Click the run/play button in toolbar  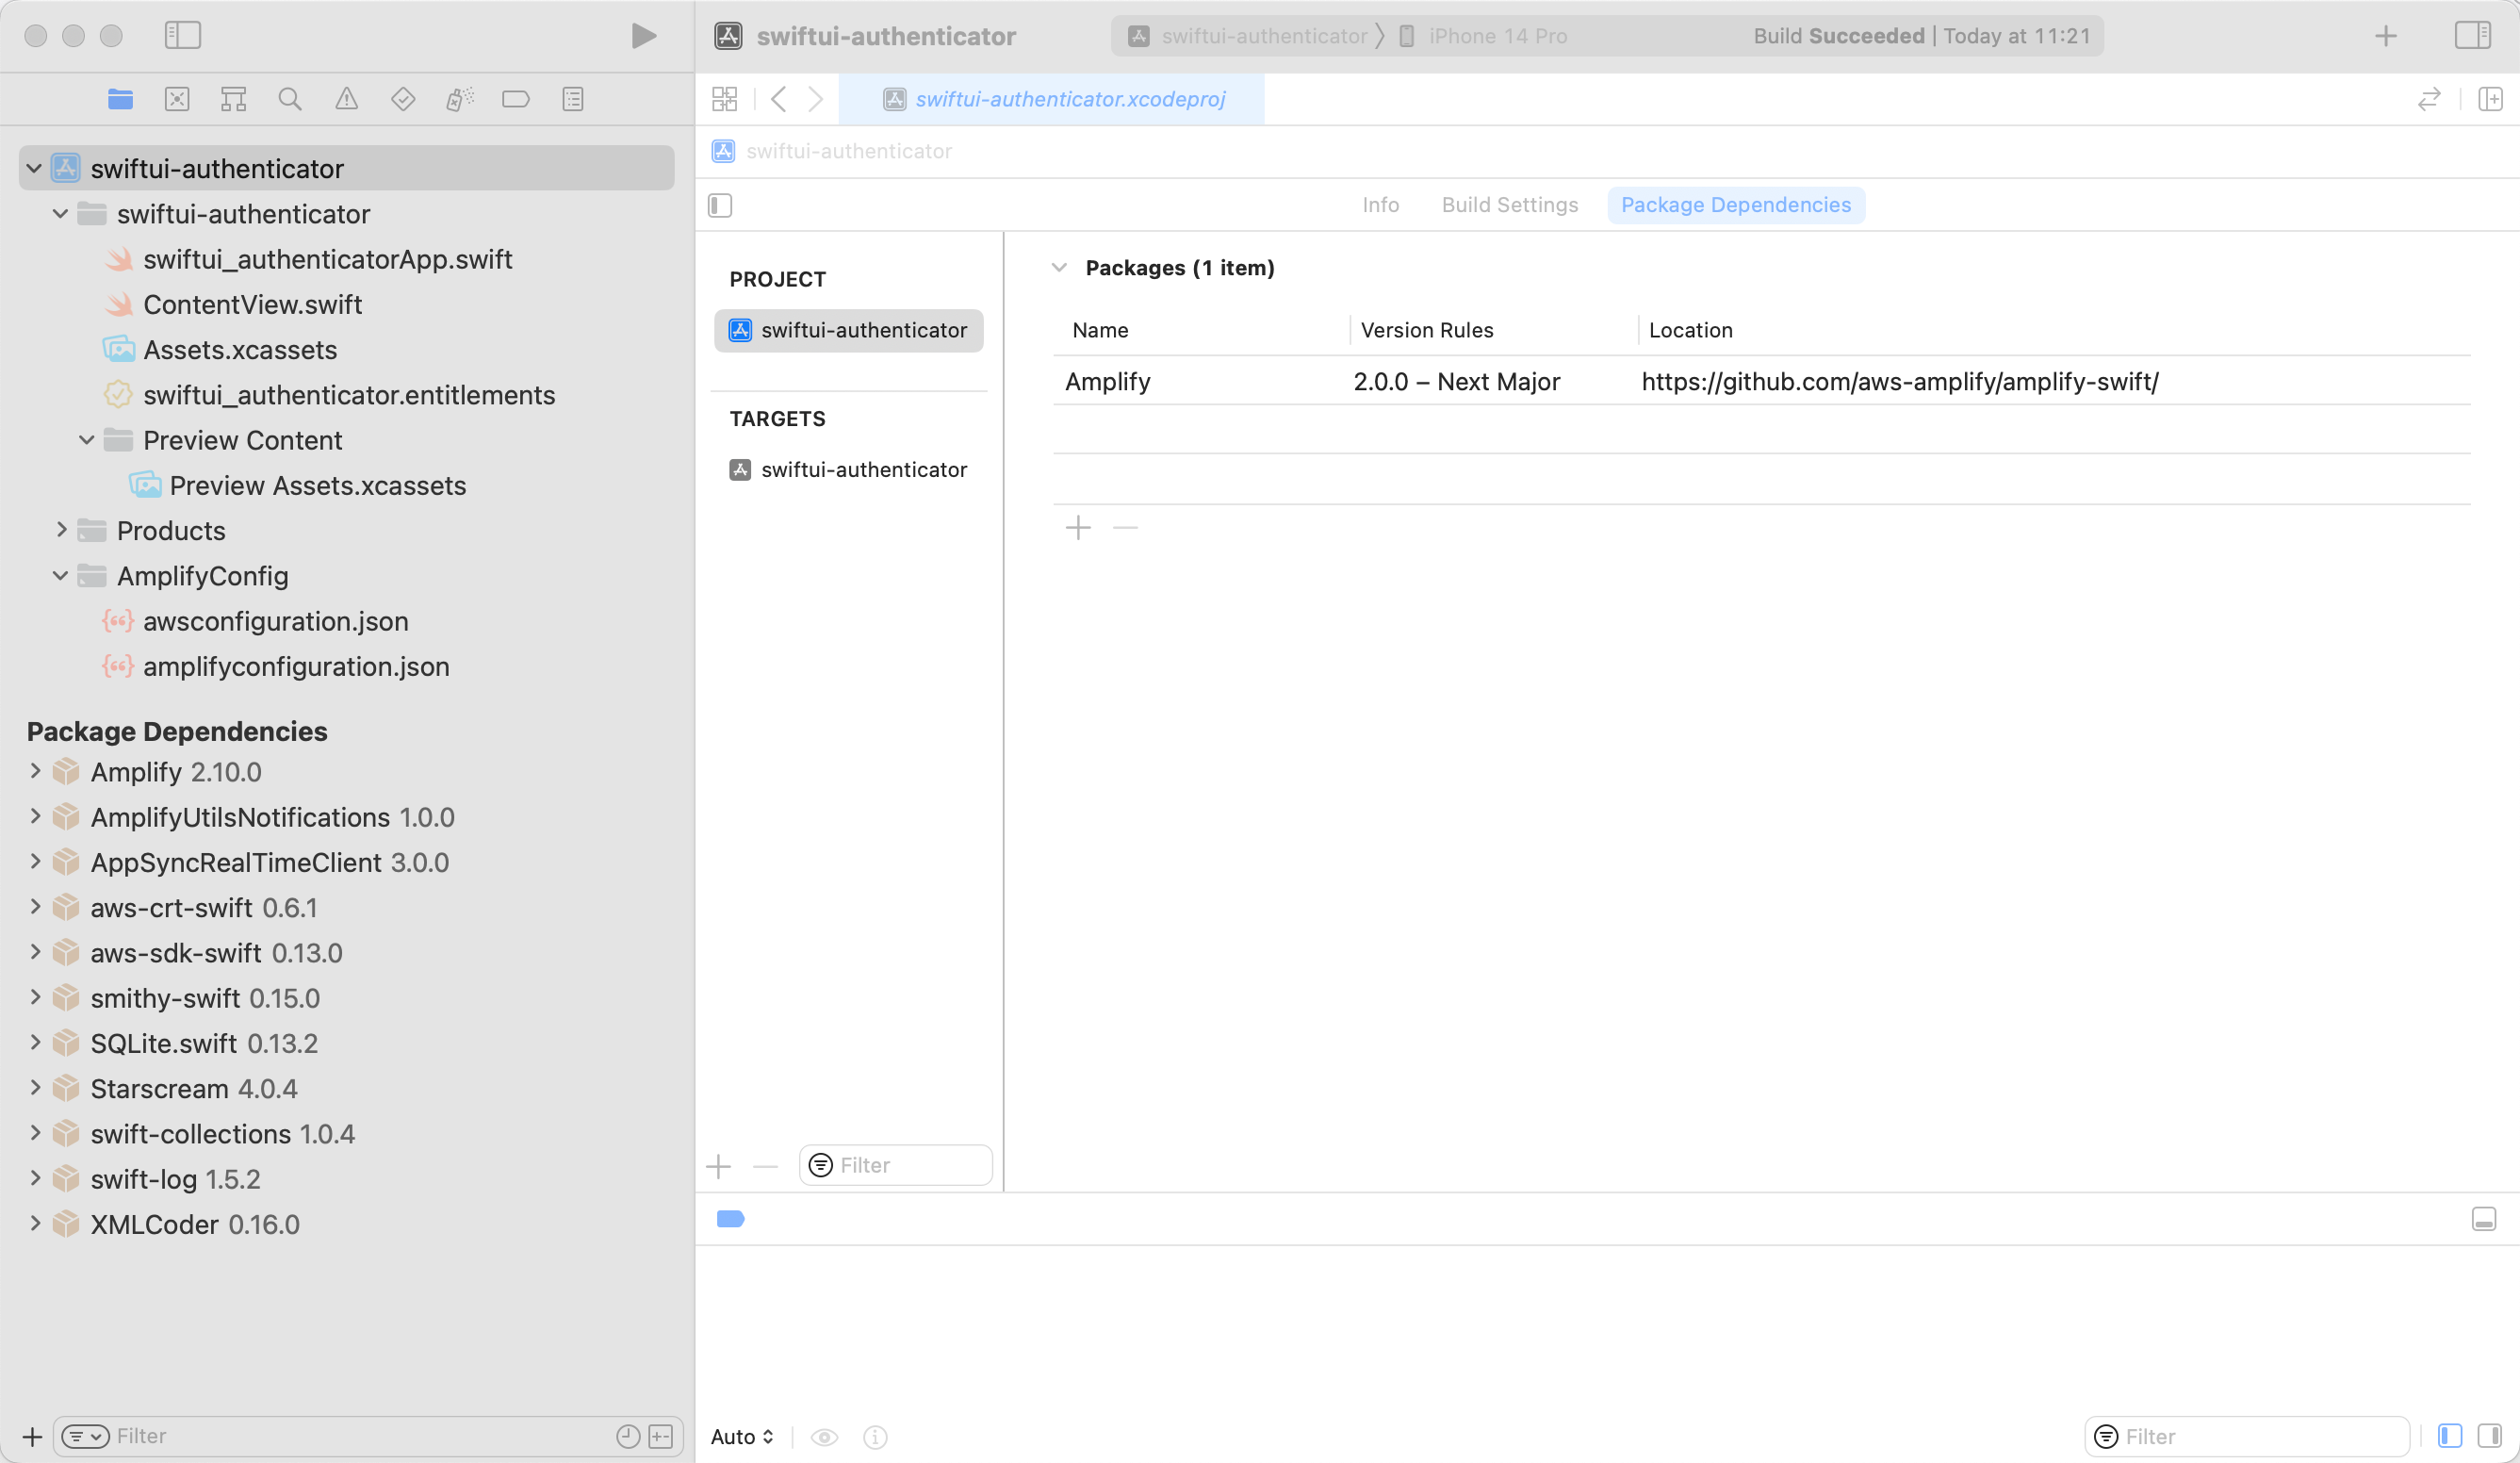(642, 35)
